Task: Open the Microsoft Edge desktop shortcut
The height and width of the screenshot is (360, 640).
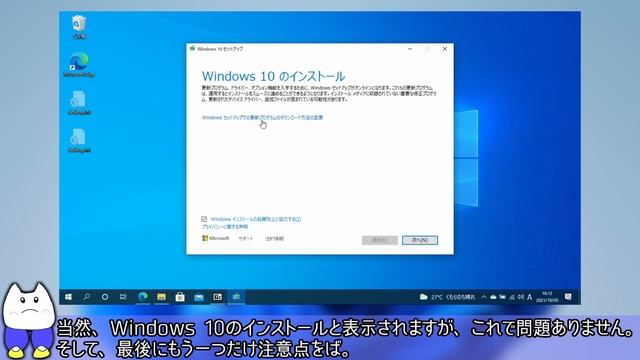Action: pyautogui.click(x=79, y=65)
